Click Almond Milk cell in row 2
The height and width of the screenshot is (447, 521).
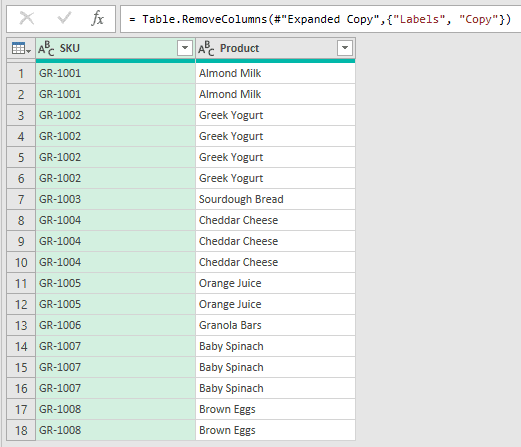(275, 94)
